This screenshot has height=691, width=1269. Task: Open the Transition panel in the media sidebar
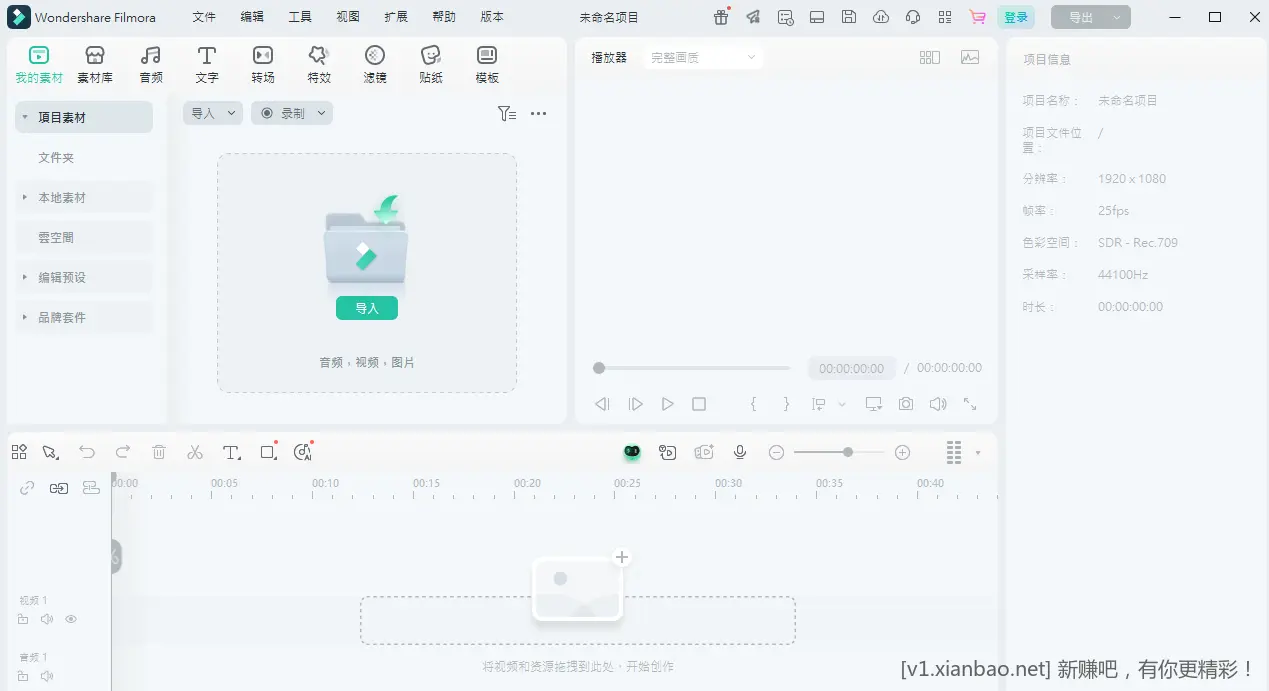tap(262, 63)
